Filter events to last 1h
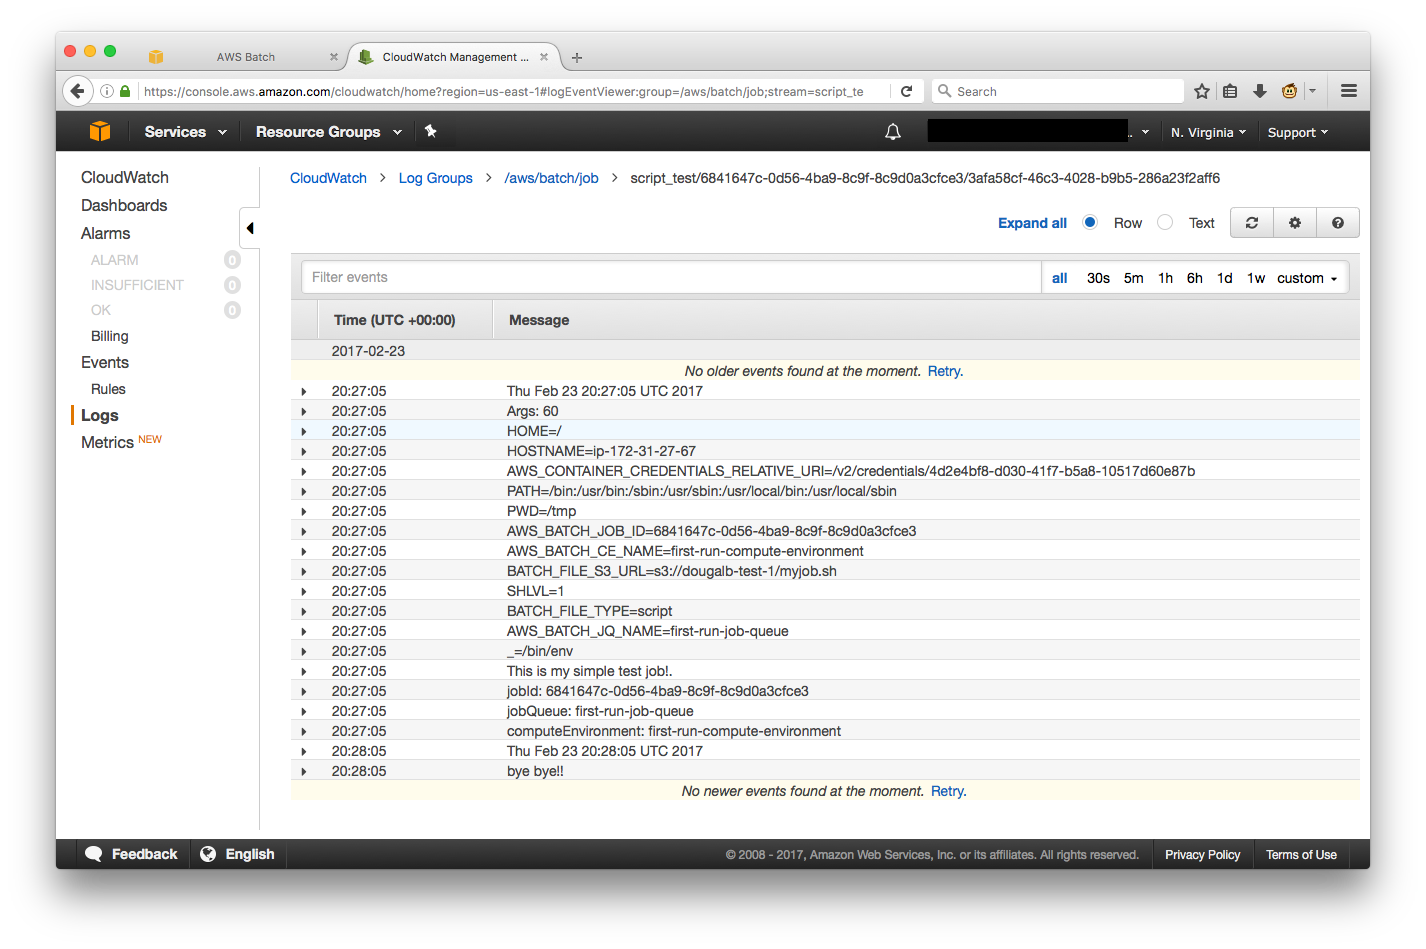The image size is (1426, 949). pos(1165,278)
